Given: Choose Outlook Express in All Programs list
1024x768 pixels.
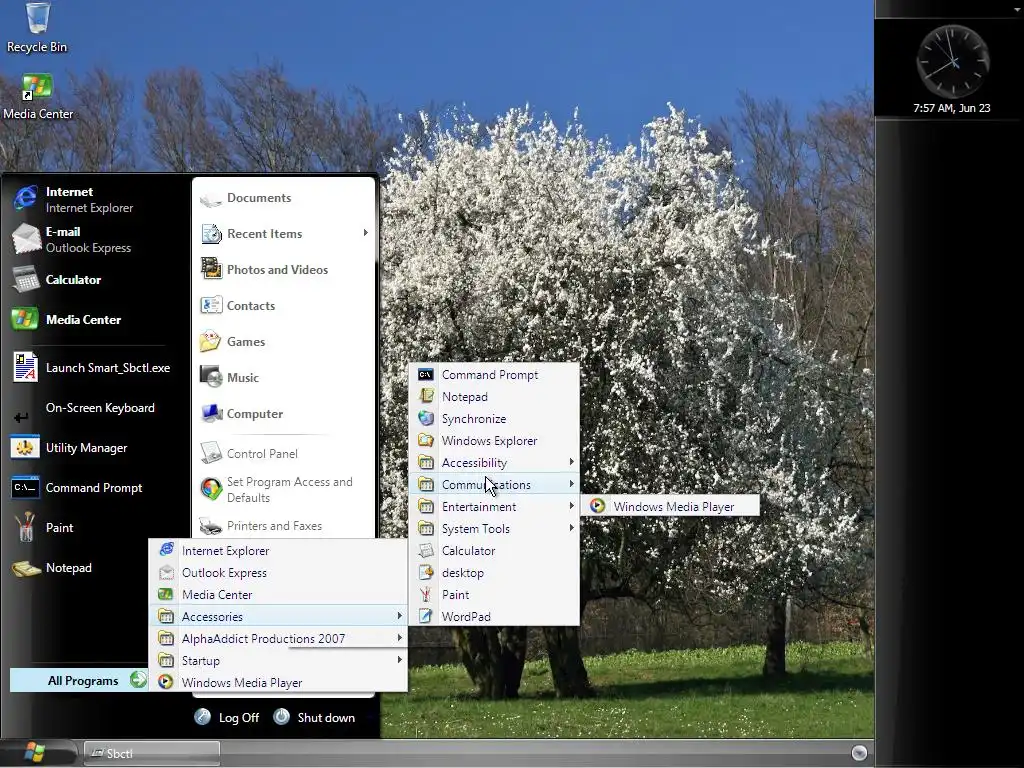Looking at the screenshot, I should (x=279, y=573).
